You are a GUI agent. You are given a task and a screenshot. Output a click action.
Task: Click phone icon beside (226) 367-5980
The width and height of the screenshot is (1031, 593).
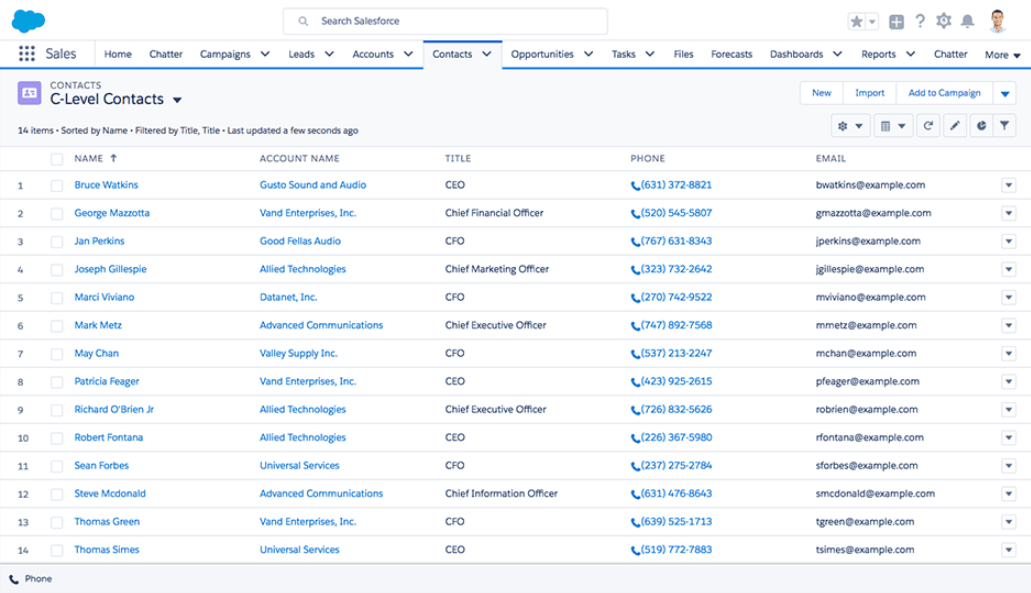[635, 439]
